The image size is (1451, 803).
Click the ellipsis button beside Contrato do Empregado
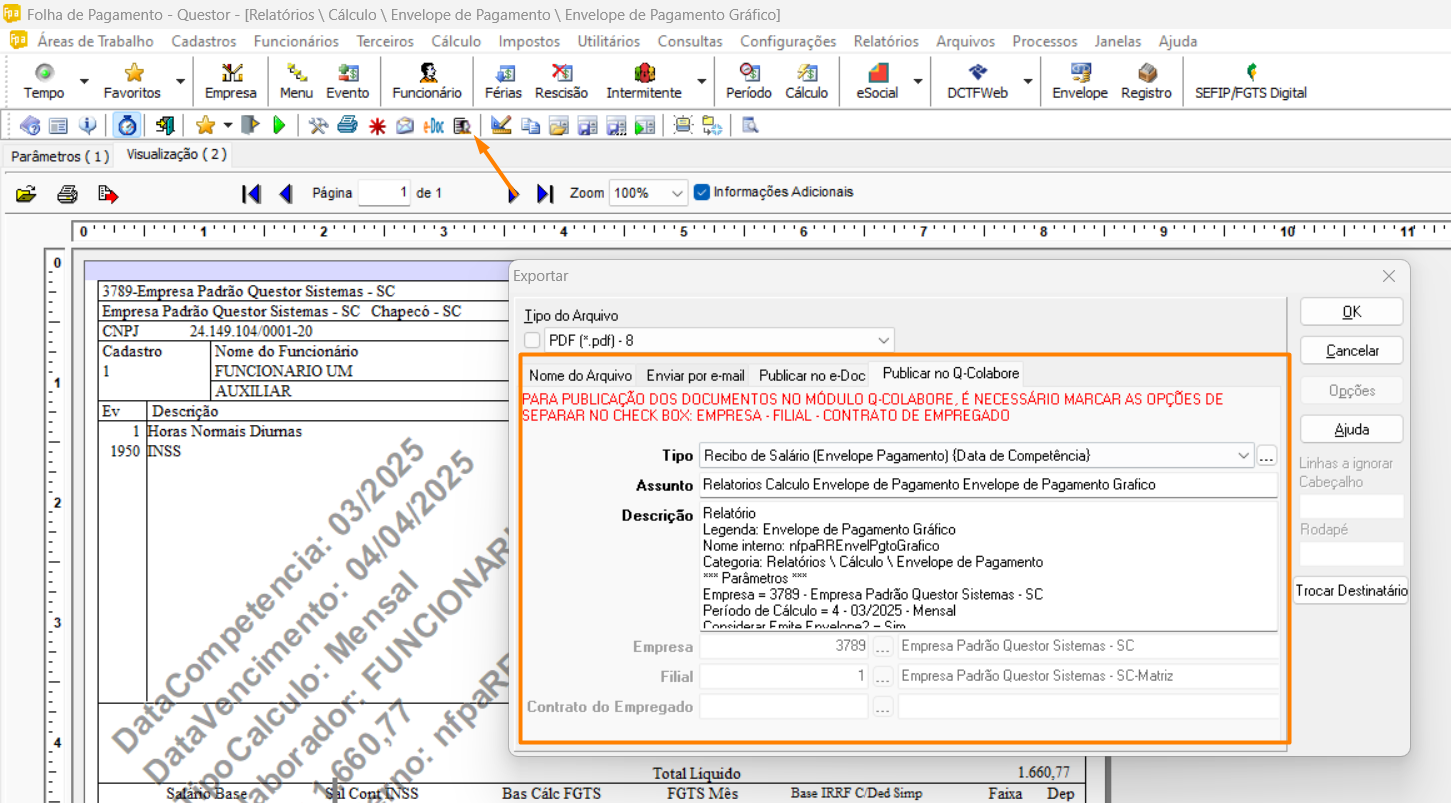coord(883,707)
